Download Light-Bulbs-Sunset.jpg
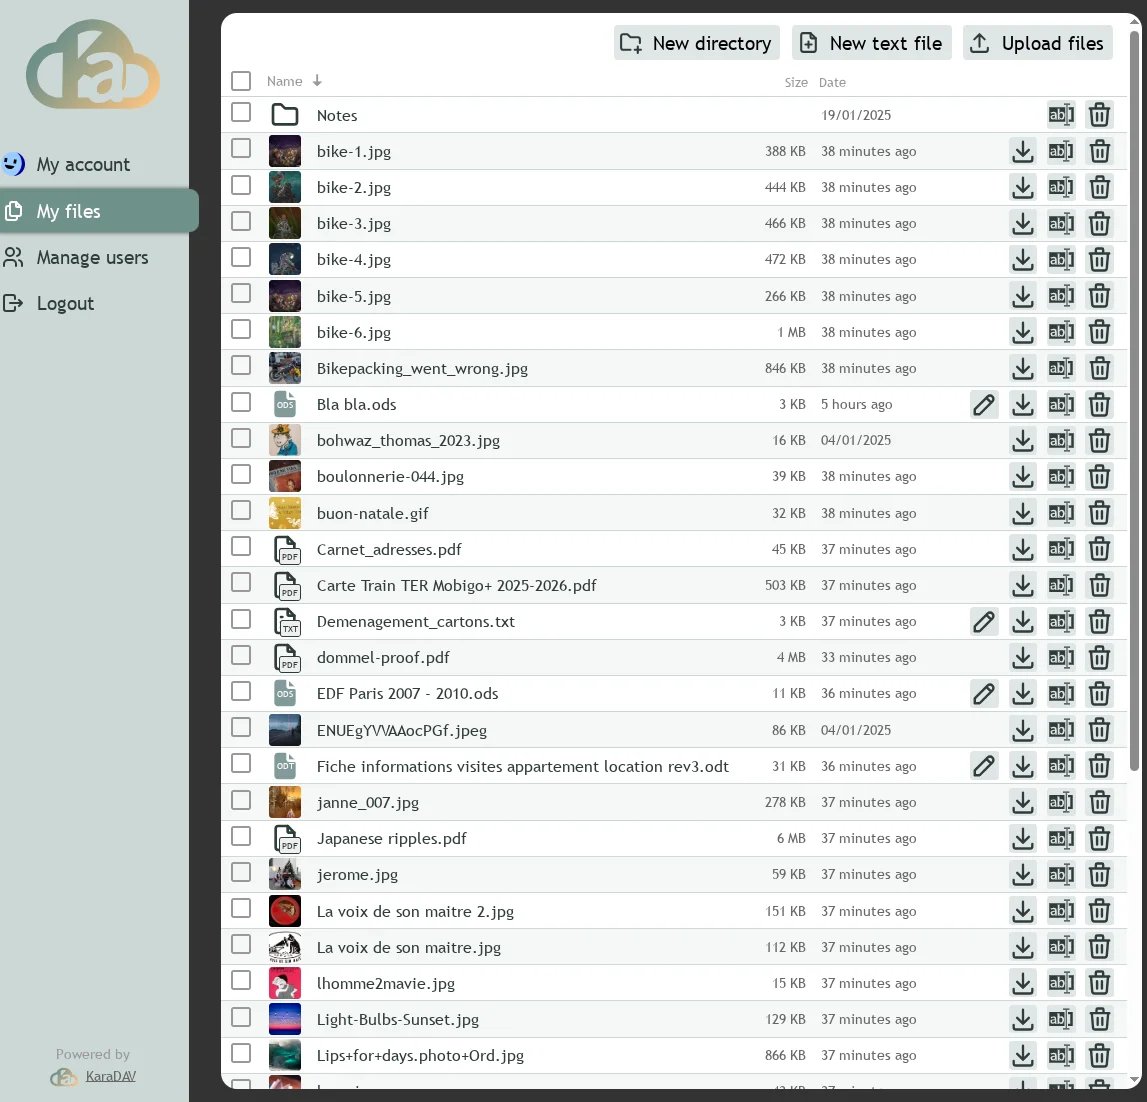The image size is (1147, 1102). pos(1022,1019)
